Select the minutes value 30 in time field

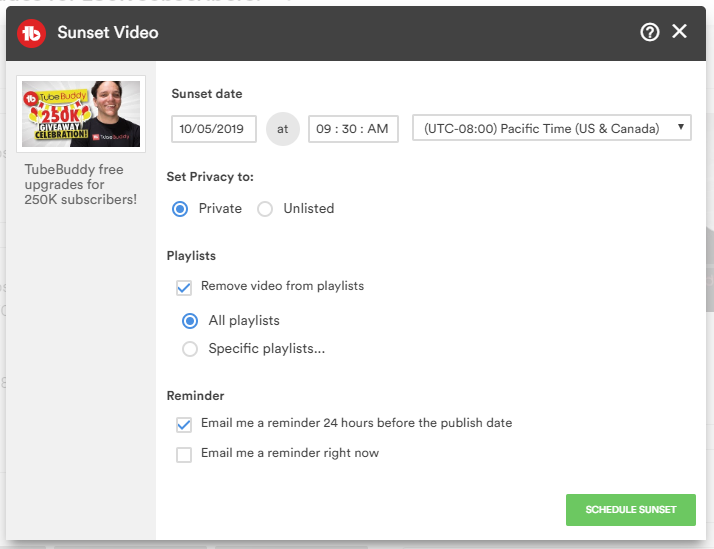(x=351, y=129)
